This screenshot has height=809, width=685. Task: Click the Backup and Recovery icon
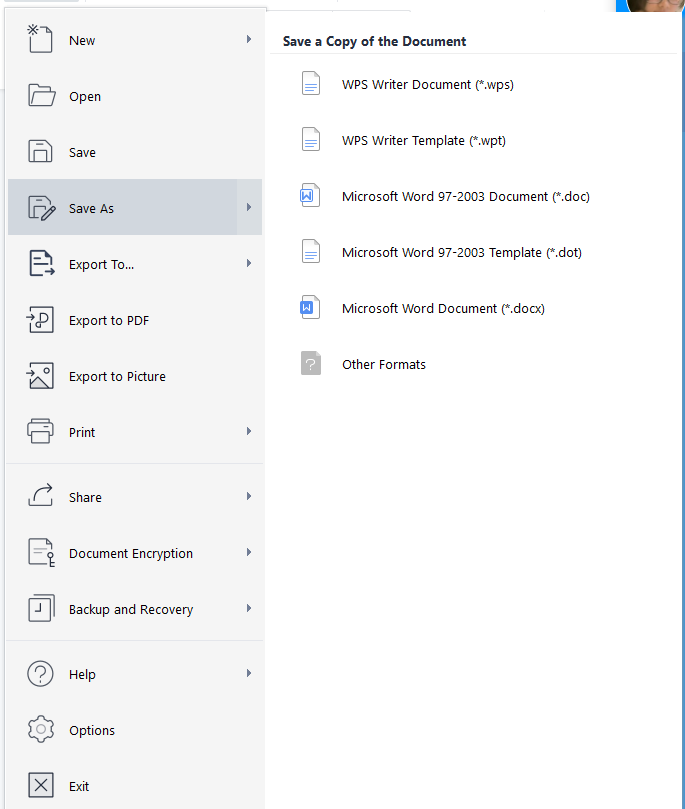[40, 609]
